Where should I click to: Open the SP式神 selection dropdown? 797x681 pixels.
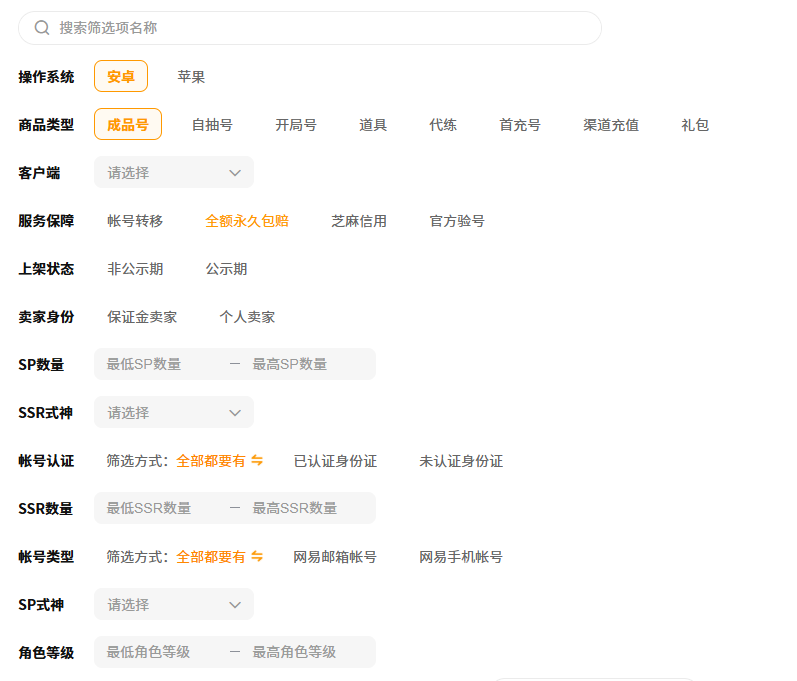pyautogui.click(x=174, y=605)
